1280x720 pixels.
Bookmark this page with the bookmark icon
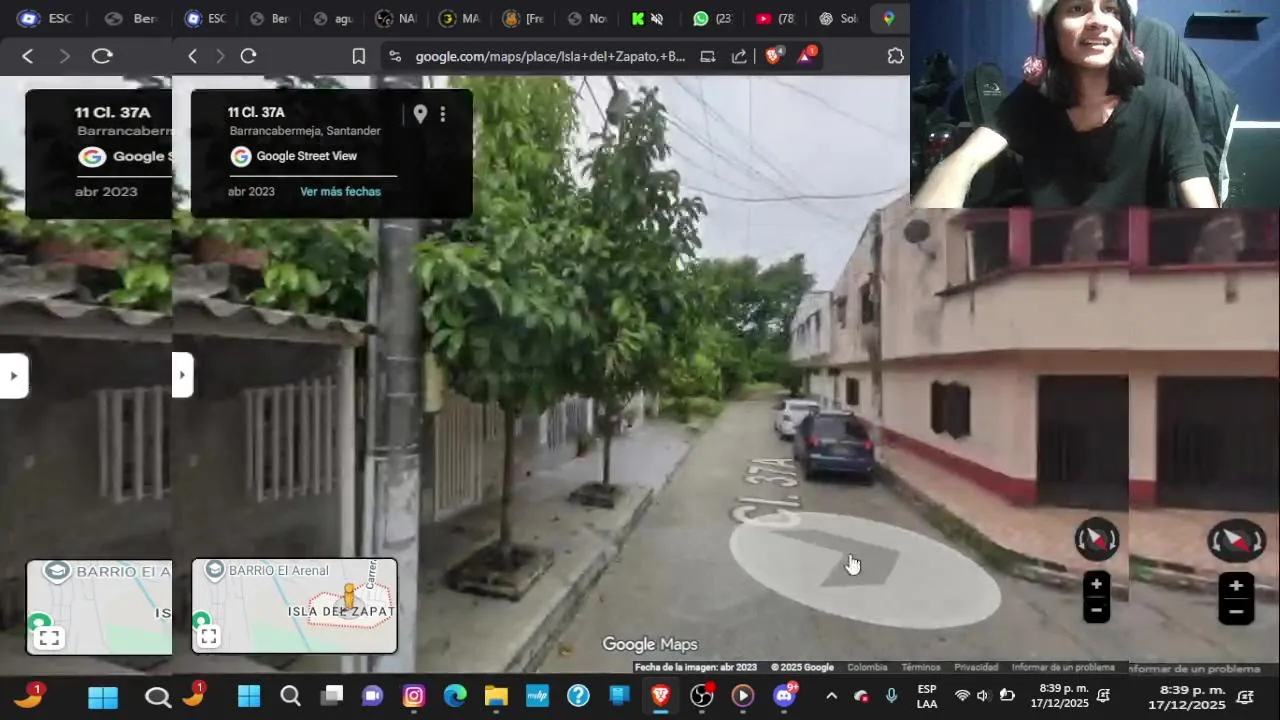click(359, 57)
